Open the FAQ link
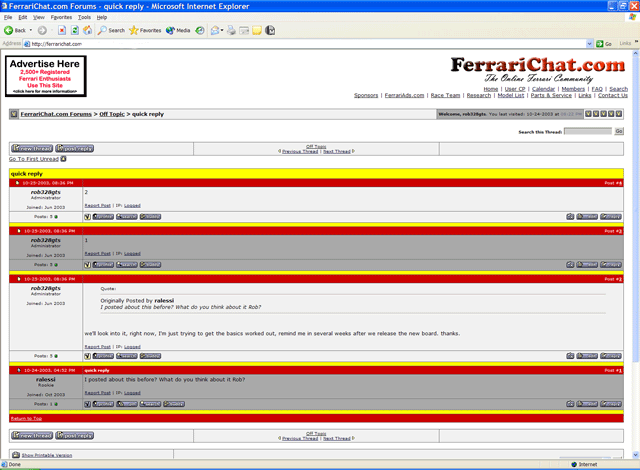 [597, 89]
